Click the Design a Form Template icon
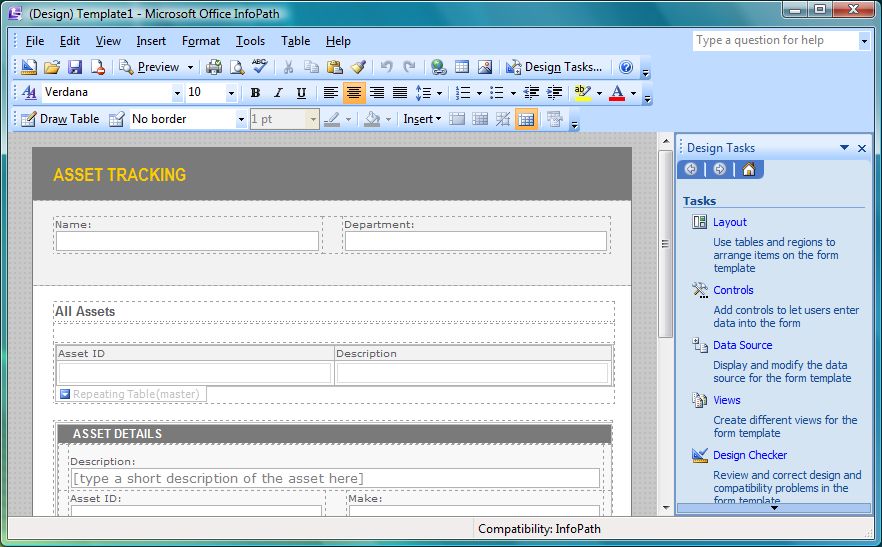This screenshot has width=882, height=547. (28, 67)
